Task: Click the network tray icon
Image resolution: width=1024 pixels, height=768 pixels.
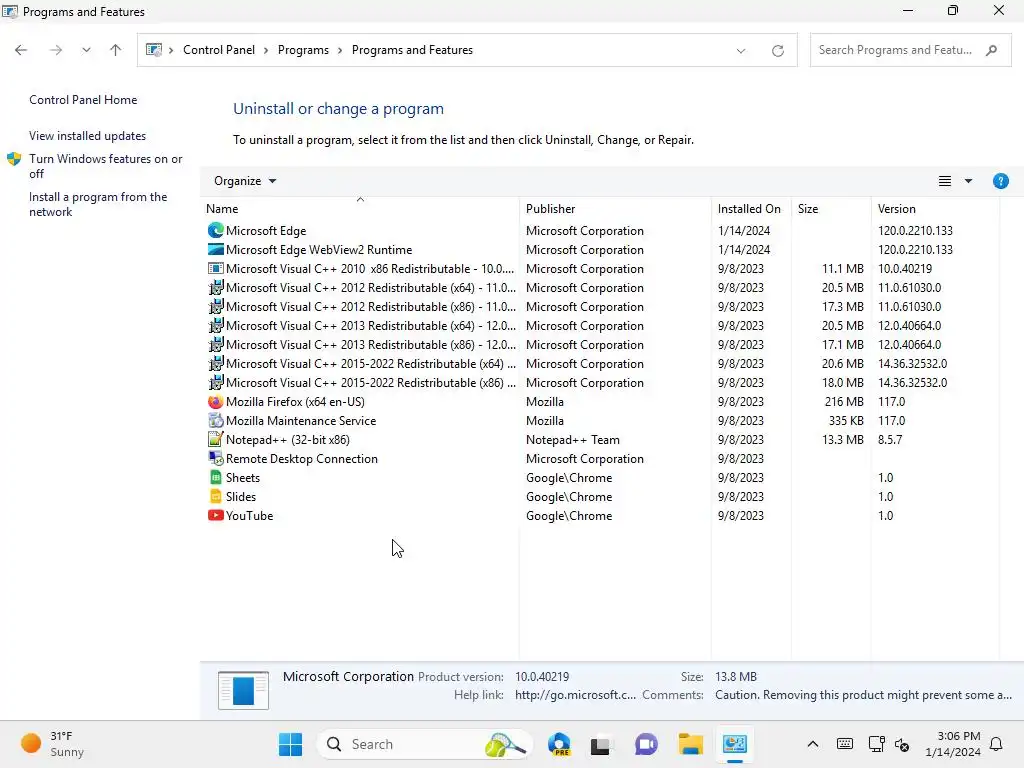Action: click(x=876, y=744)
